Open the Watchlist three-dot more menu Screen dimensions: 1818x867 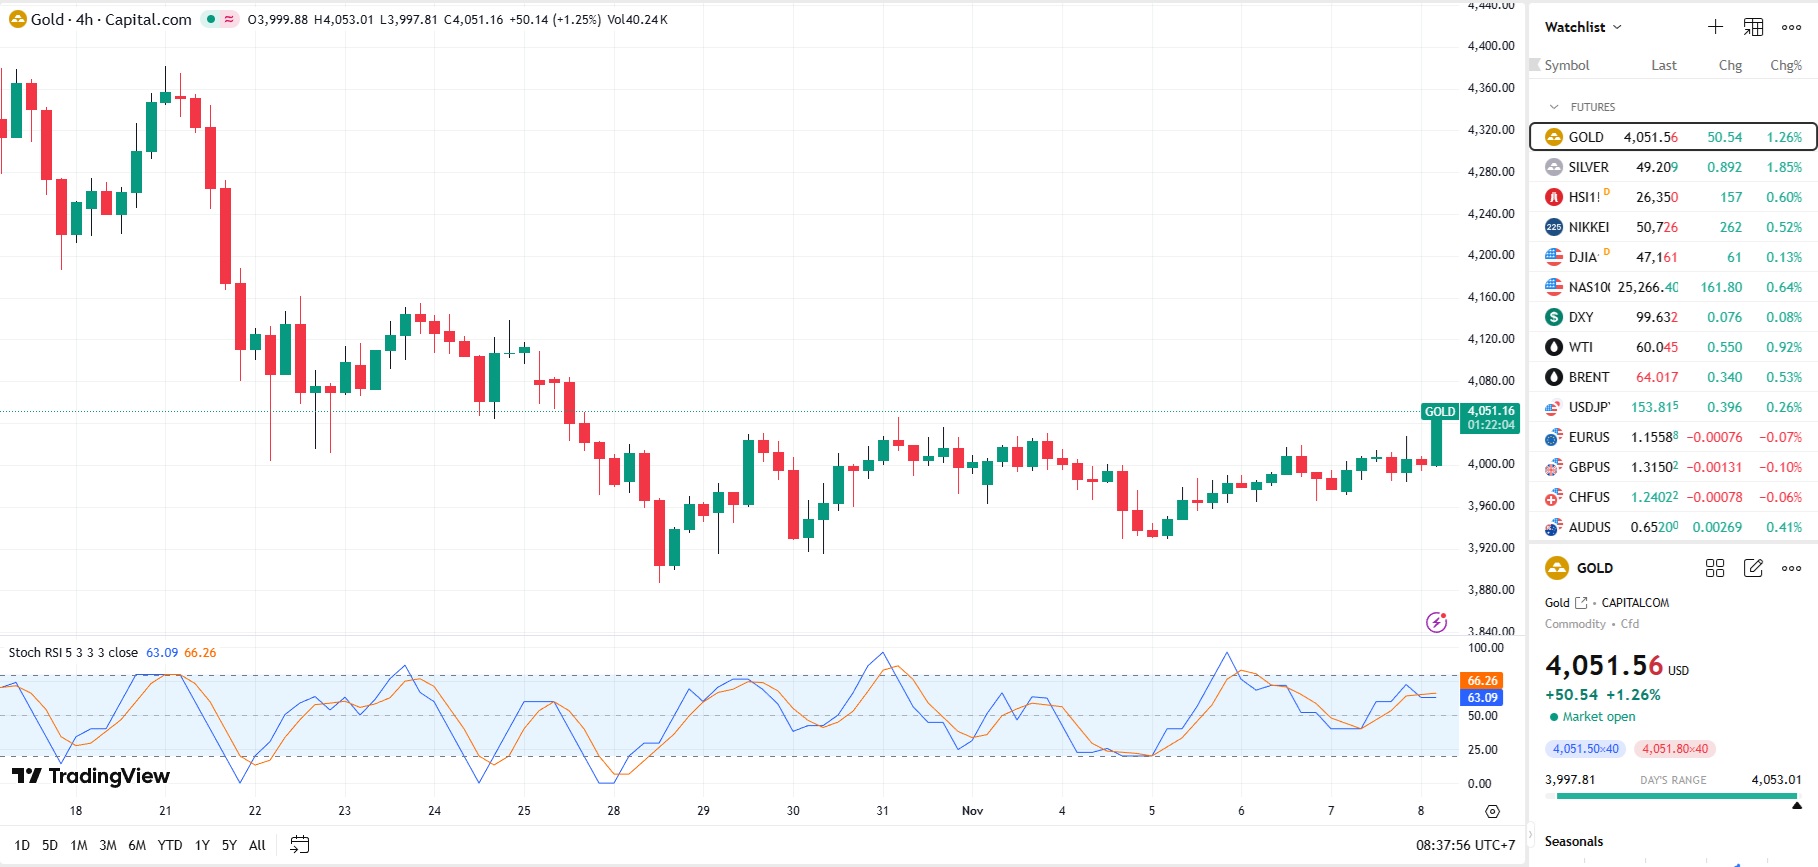1791,27
